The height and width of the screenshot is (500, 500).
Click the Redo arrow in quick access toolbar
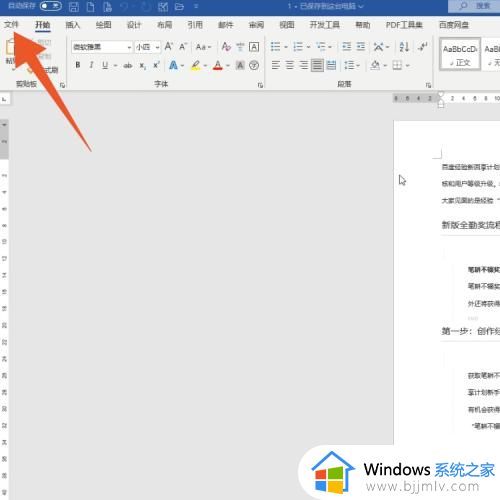[146, 7]
